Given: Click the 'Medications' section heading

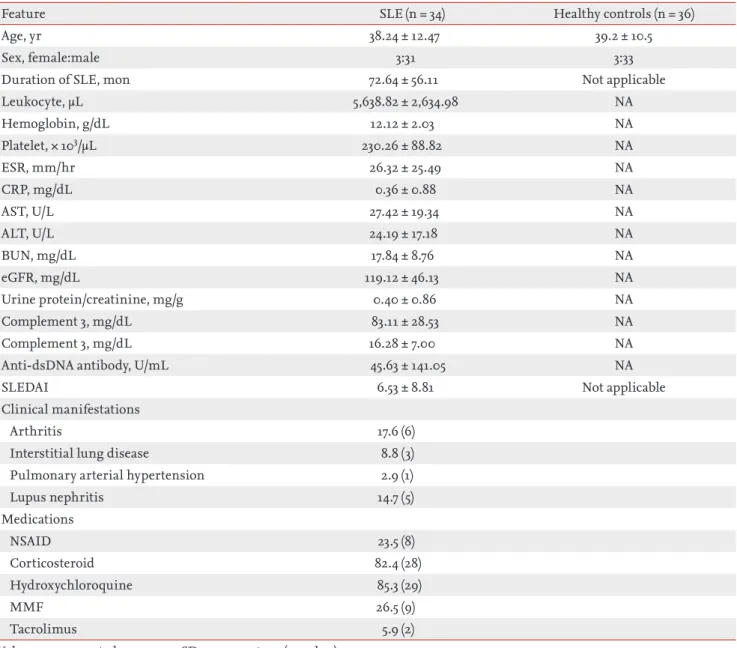Looking at the screenshot, I should [x=38, y=519].
